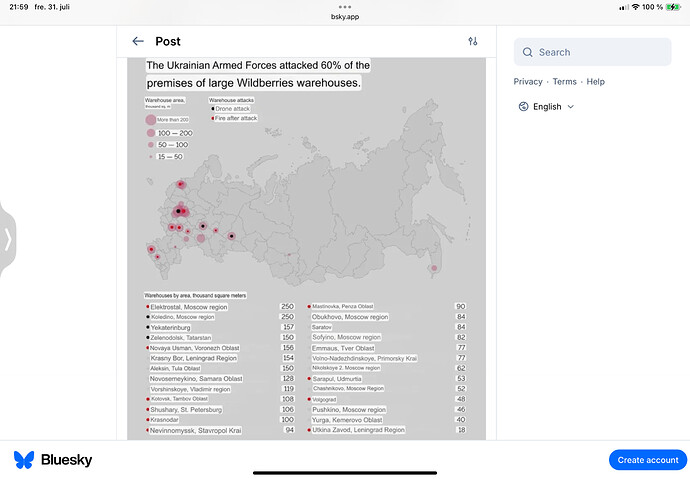This screenshot has height=479, width=690.
Task: Click 'Pushkino, Moscow region' text
Action: tap(349, 410)
